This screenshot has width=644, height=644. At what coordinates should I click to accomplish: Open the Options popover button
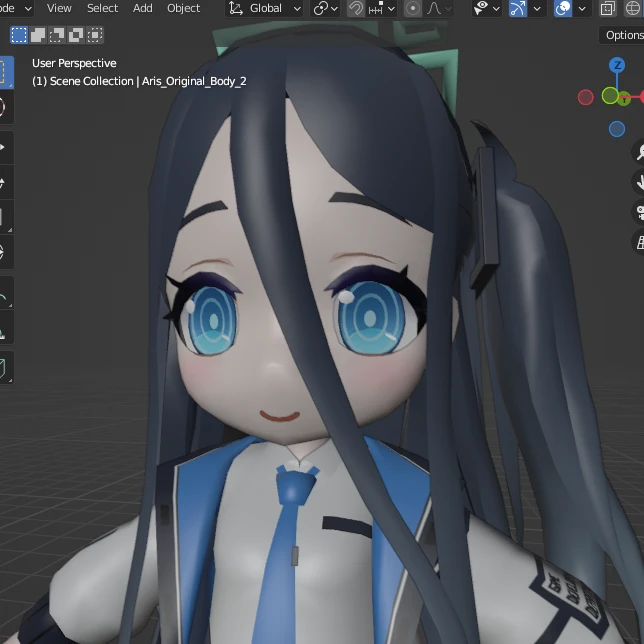pyautogui.click(x=623, y=35)
